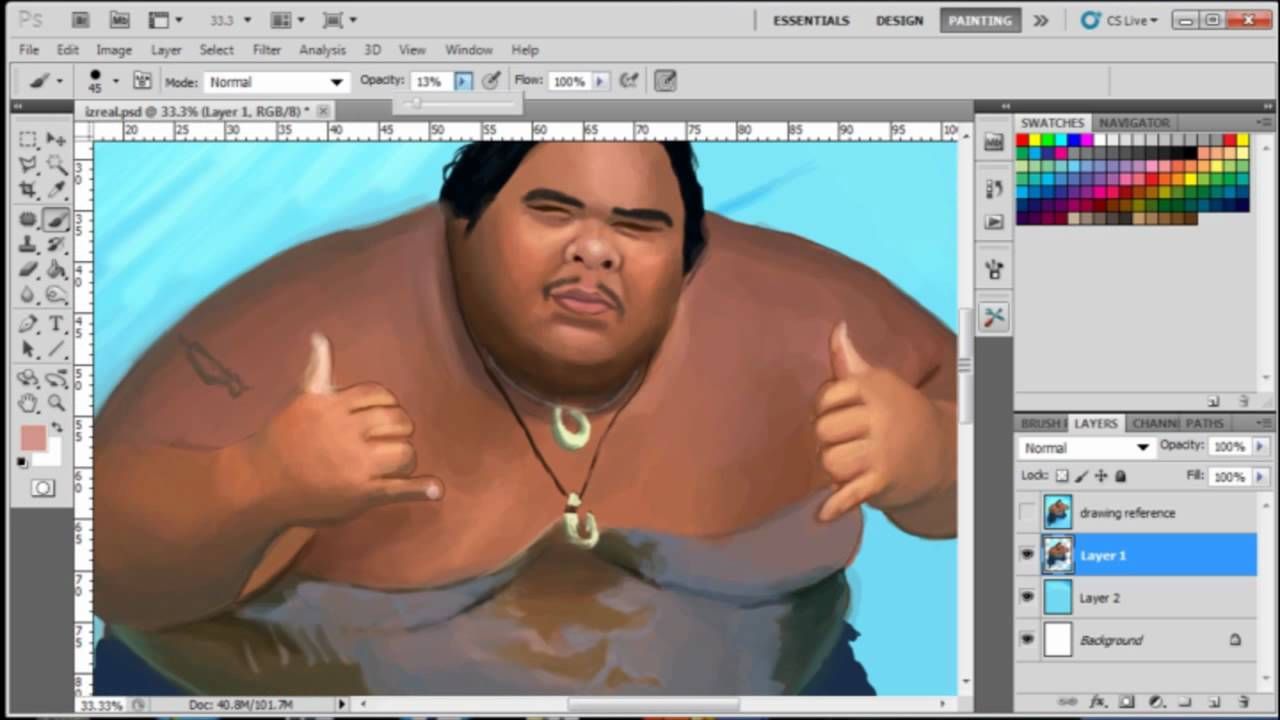Open the layer blend mode dropdown
Image resolution: width=1280 pixels, height=720 pixels.
[x=1087, y=448]
